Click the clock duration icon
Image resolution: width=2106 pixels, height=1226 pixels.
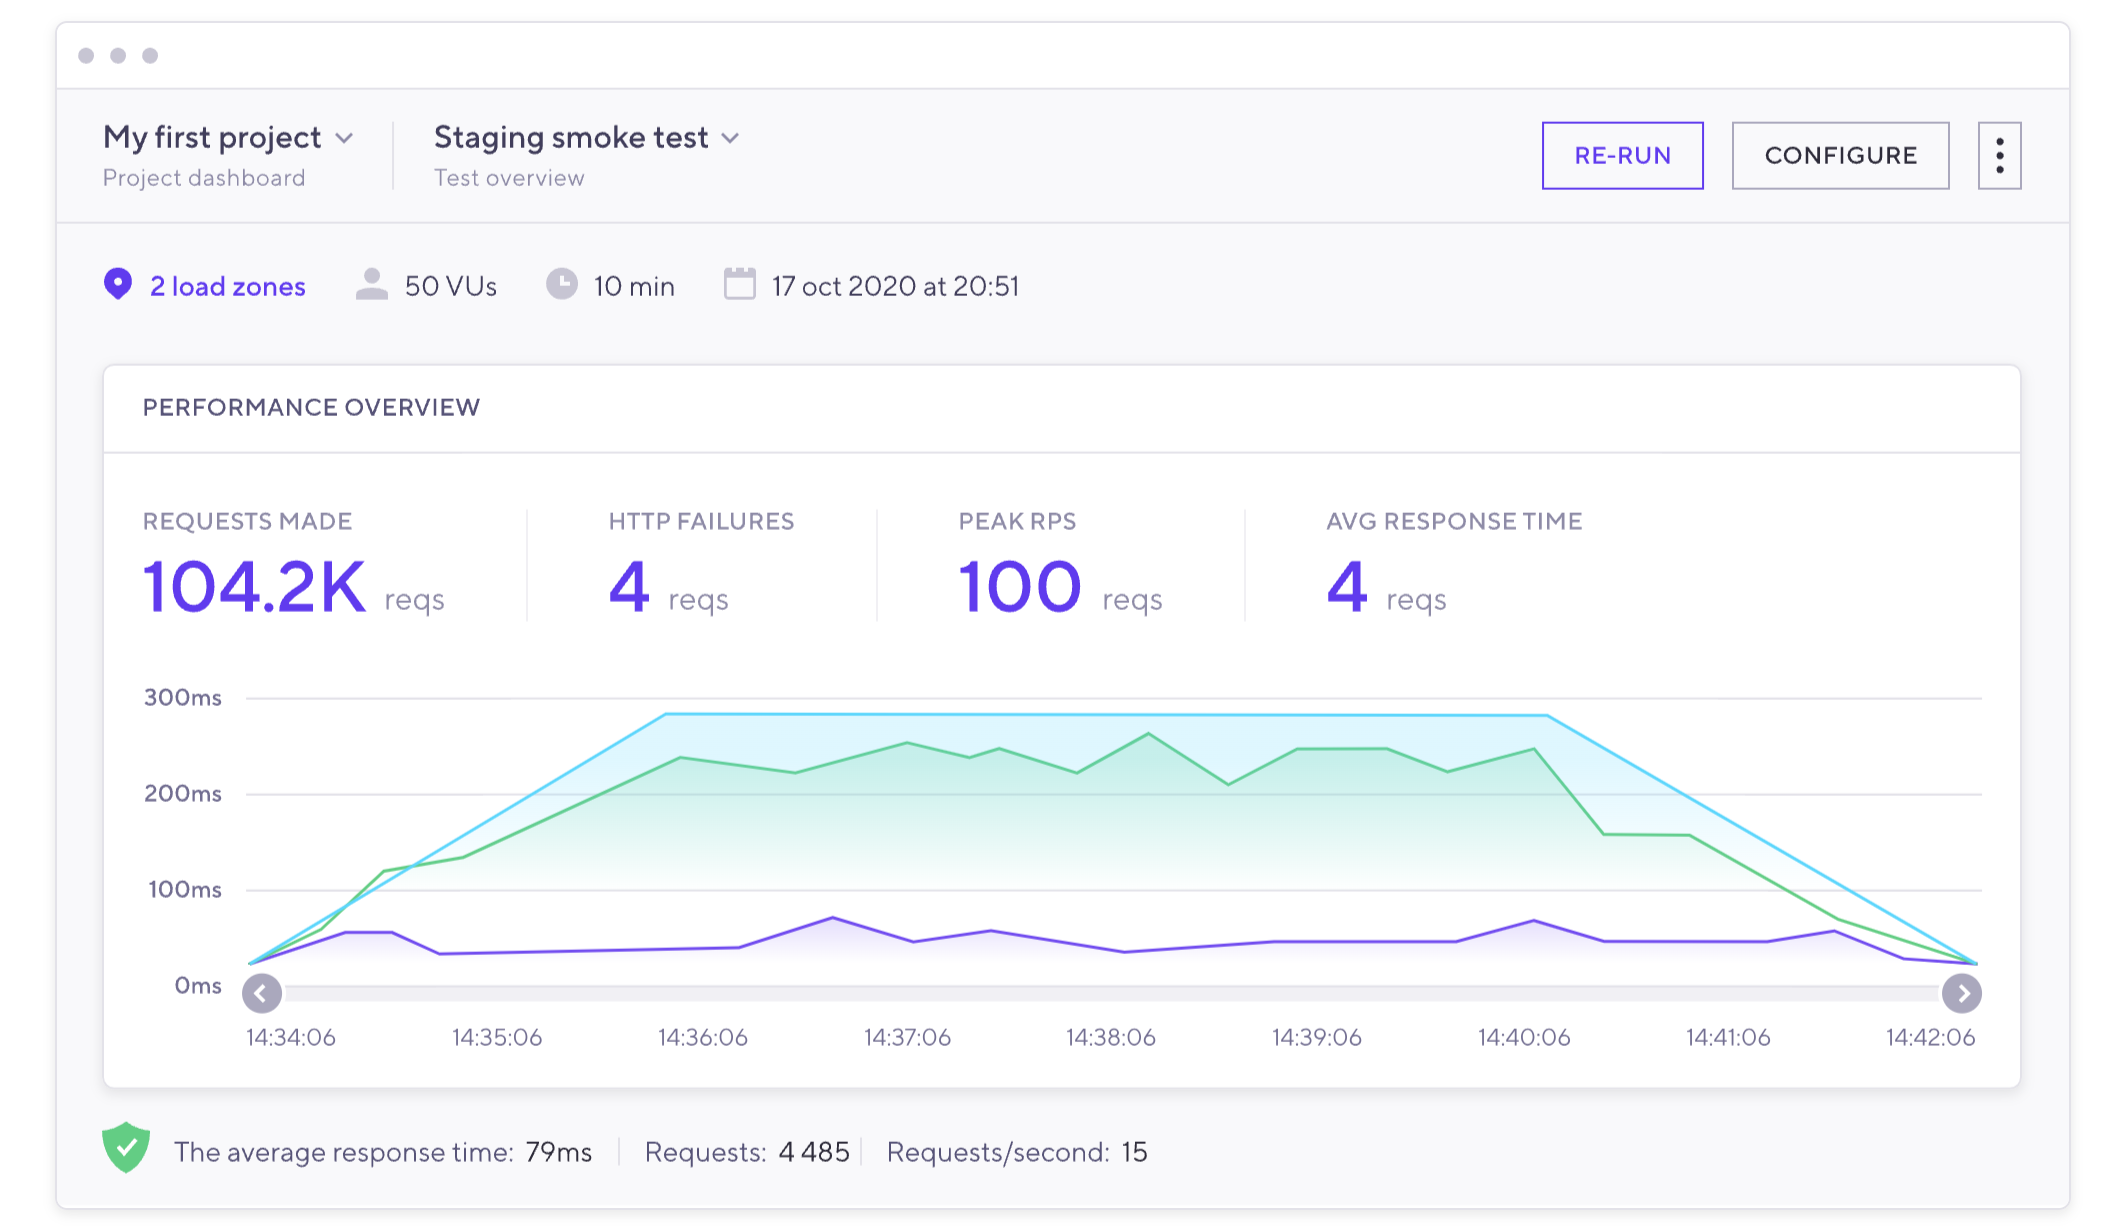pyautogui.click(x=561, y=285)
